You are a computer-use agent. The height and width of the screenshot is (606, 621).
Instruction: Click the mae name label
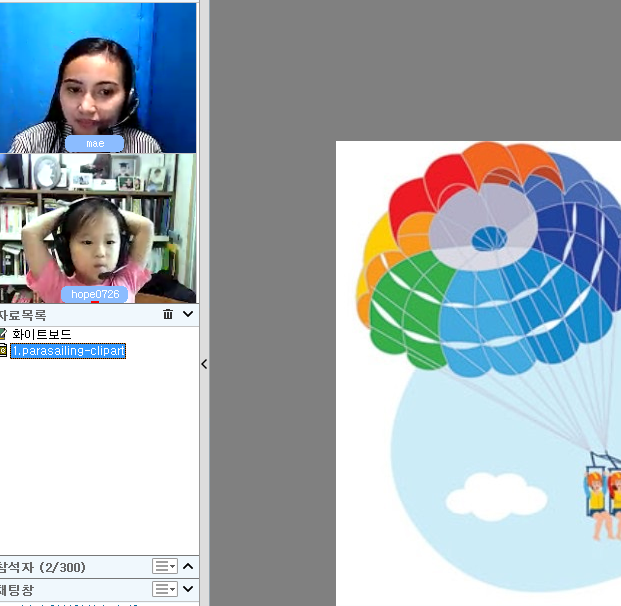95,144
